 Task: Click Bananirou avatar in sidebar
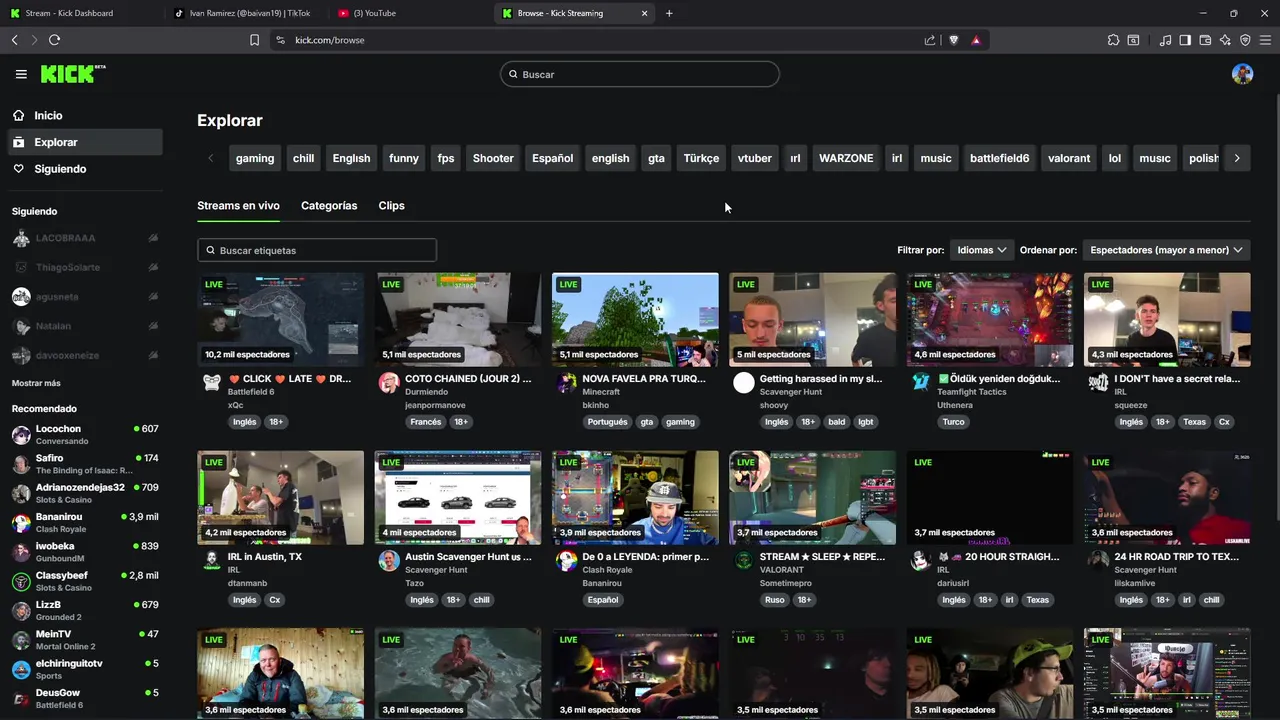click(21, 523)
